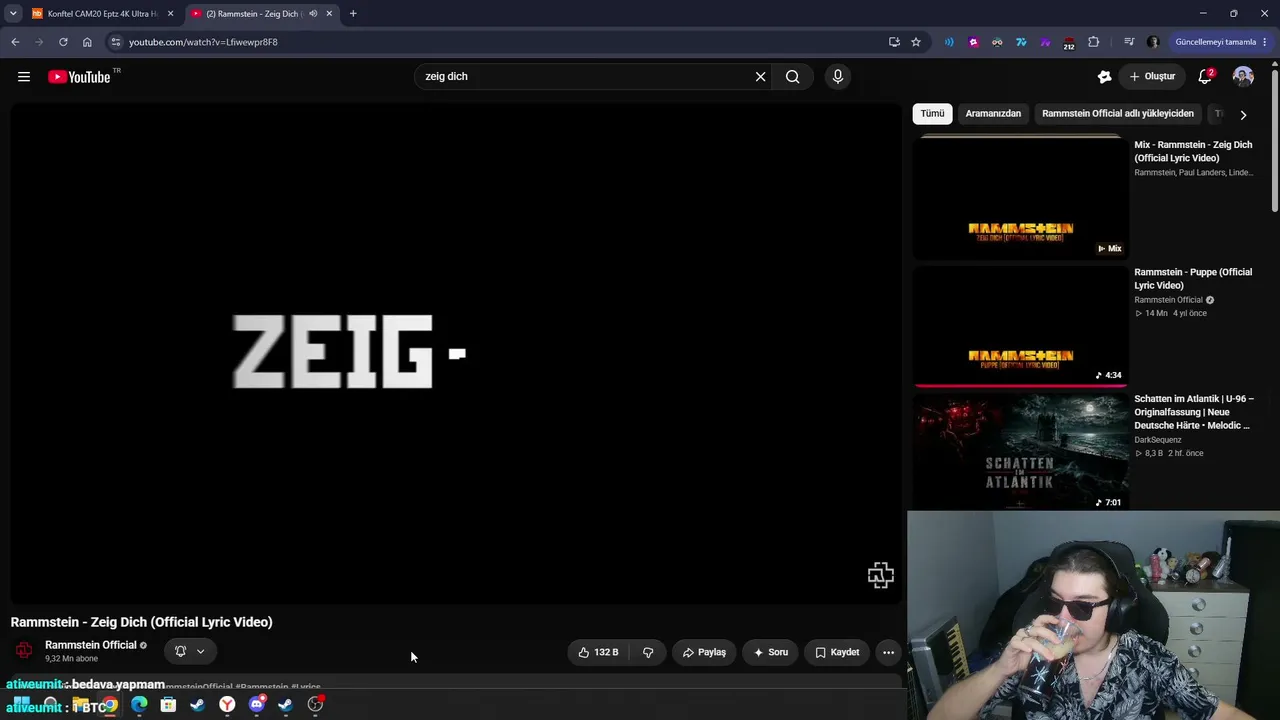The image size is (1280, 720).
Task: Mute the Rammstein tab via speaker icon
Action: [x=313, y=14]
